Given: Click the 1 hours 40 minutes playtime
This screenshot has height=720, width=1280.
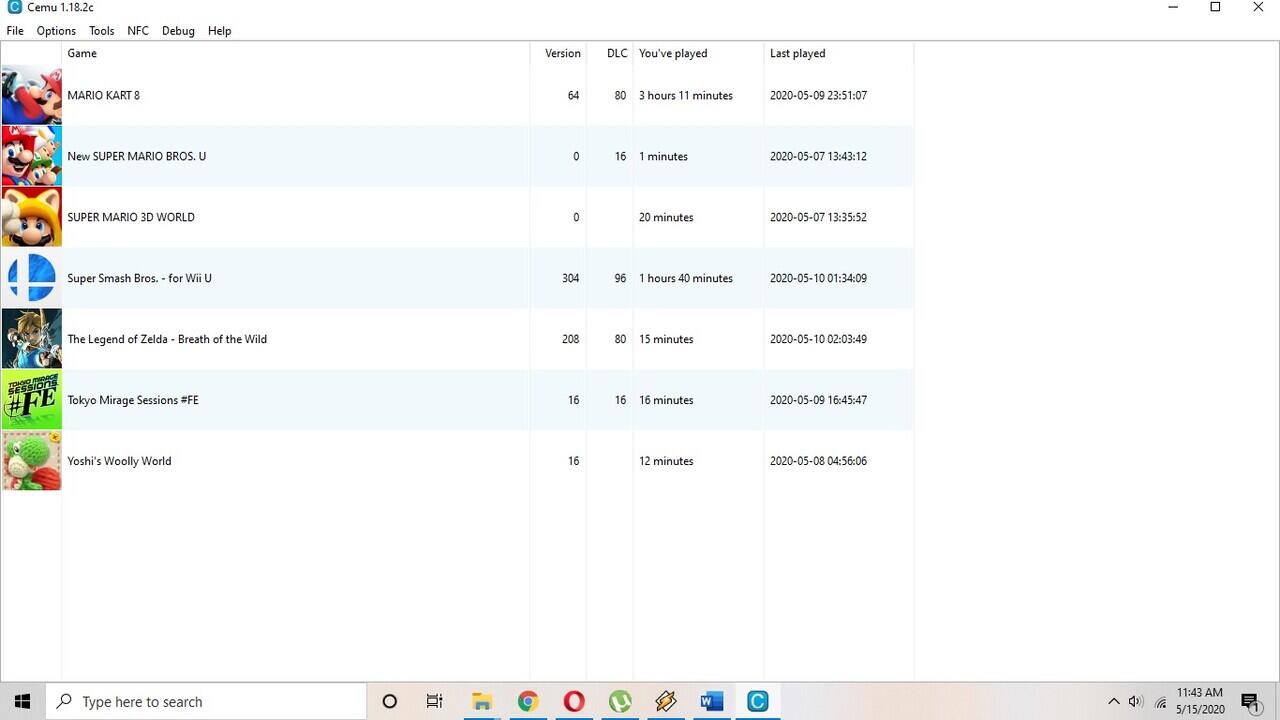Looking at the screenshot, I should coord(686,279).
